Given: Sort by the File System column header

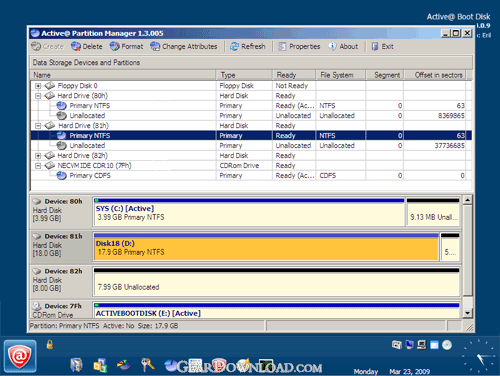Looking at the screenshot, I should pos(341,75).
